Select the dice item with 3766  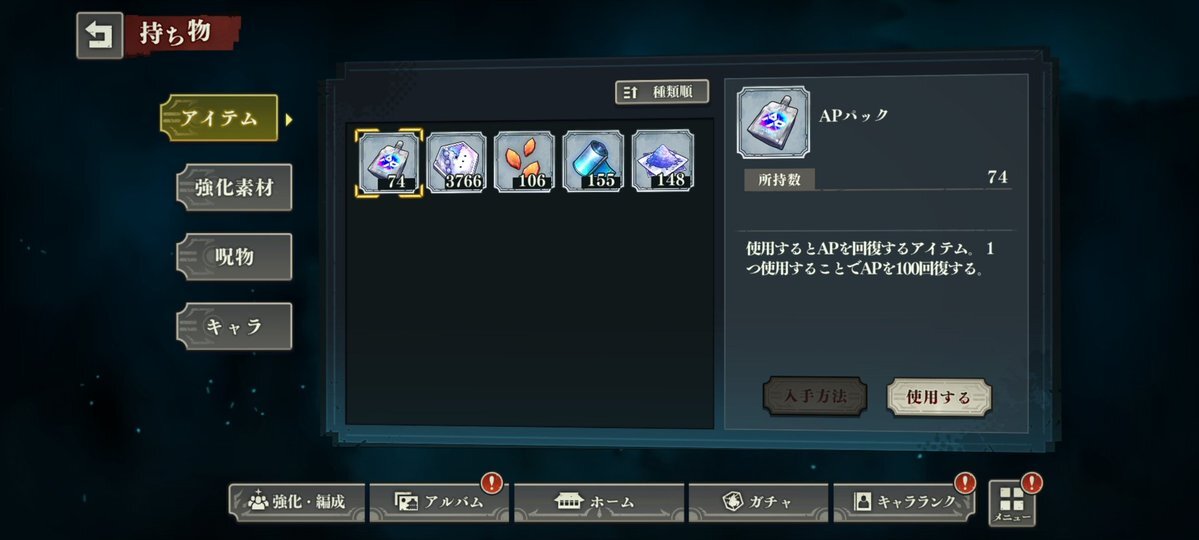[x=457, y=161]
